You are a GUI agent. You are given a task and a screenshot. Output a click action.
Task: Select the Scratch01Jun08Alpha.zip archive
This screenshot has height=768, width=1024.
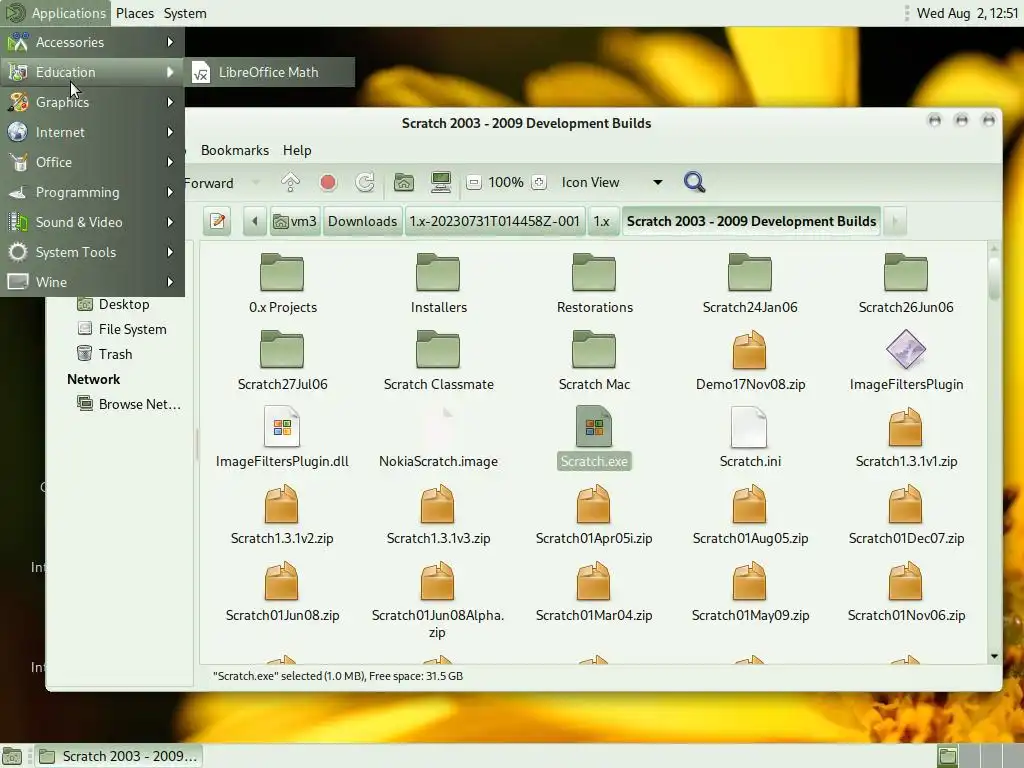click(438, 600)
